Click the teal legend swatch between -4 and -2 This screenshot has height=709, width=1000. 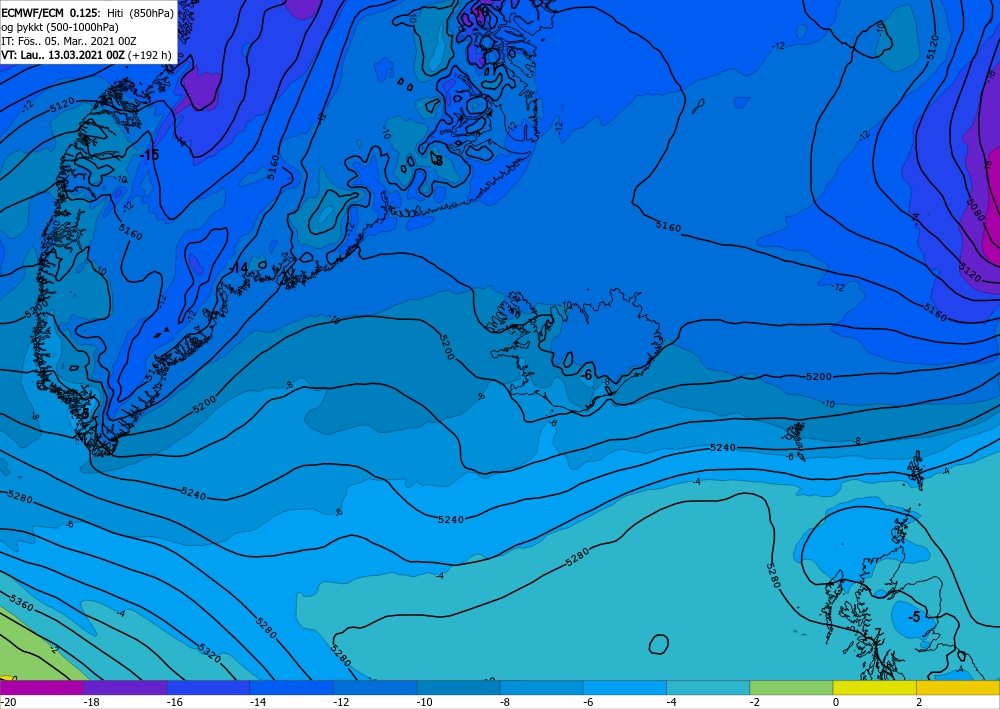(708, 688)
